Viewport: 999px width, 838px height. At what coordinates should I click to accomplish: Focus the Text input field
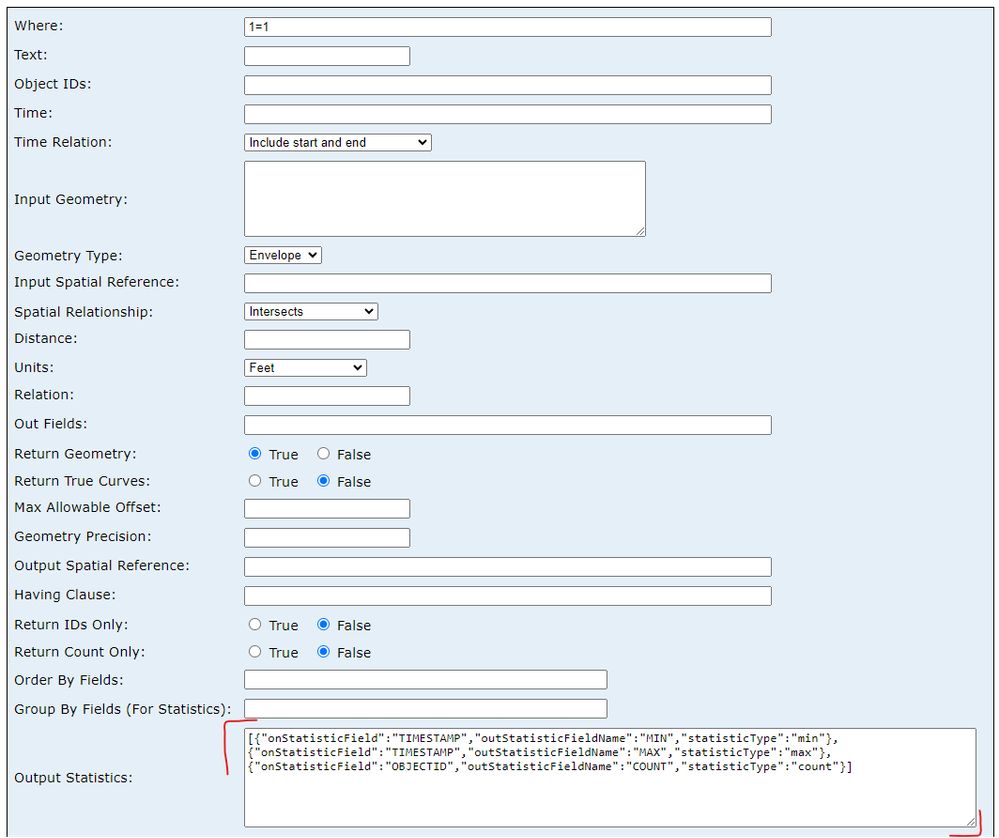click(327, 56)
